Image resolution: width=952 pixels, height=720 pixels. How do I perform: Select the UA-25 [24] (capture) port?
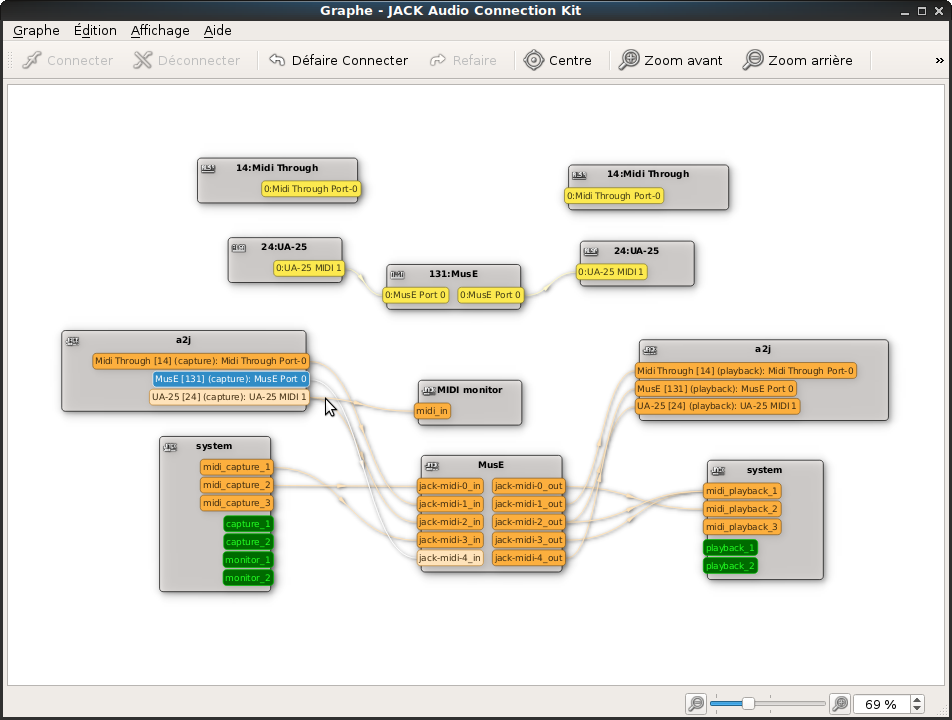pos(230,397)
